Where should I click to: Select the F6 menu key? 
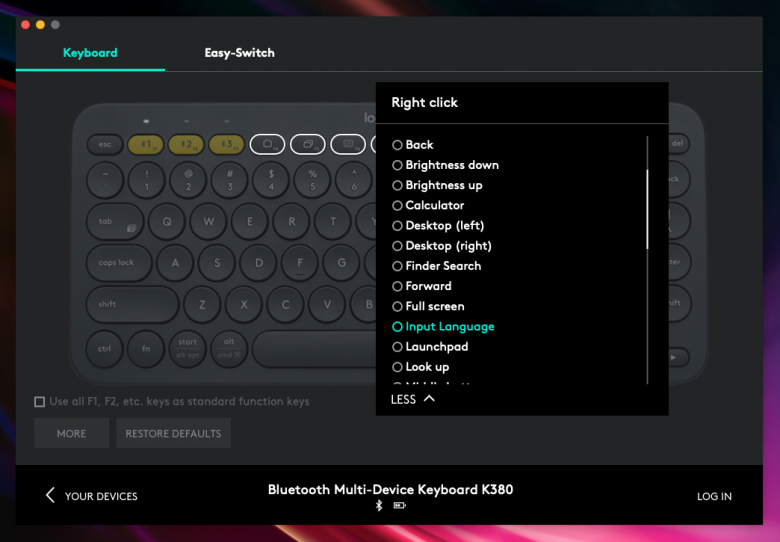coord(348,144)
